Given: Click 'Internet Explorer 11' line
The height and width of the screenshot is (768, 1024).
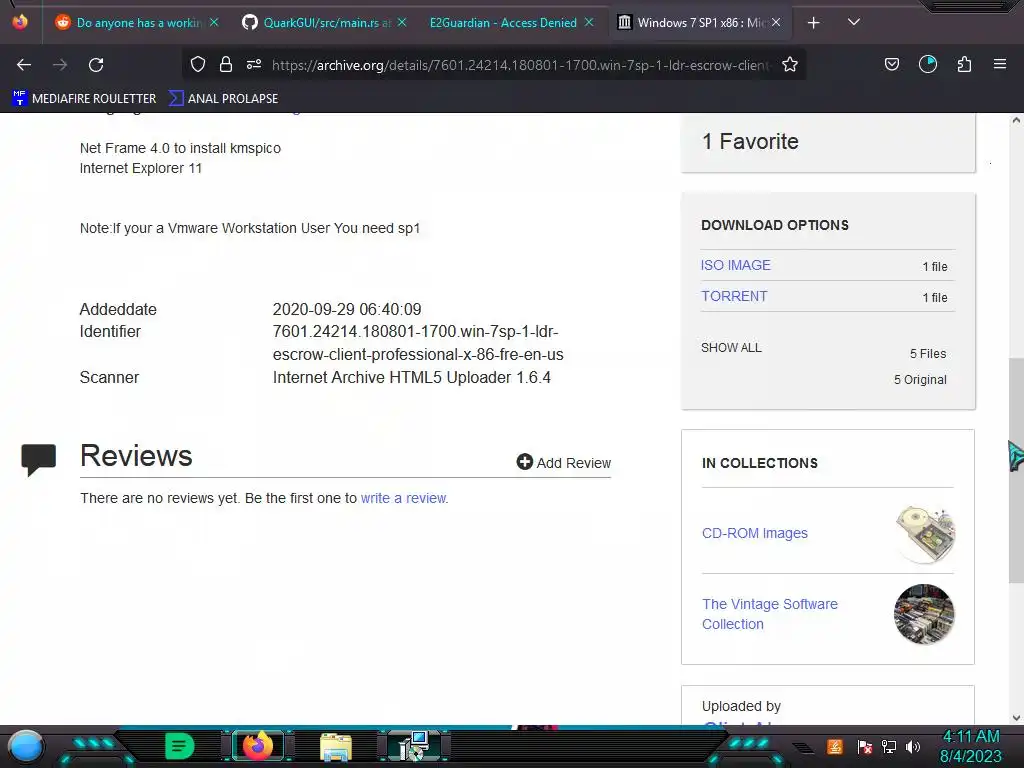Looking at the screenshot, I should point(140,168).
